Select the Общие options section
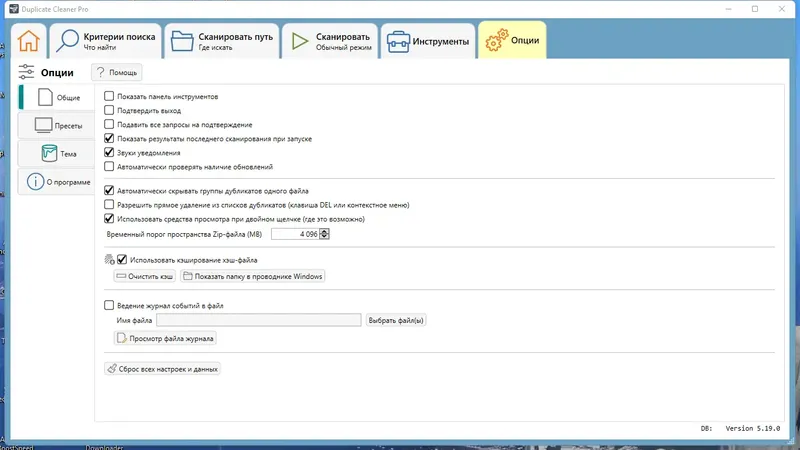 click(x=57, y=97)
